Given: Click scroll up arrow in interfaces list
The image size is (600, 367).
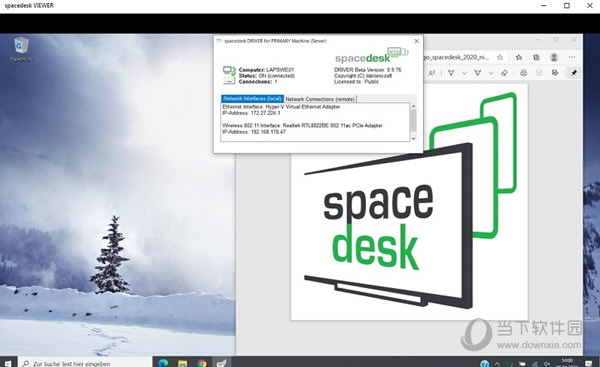Looking at the screenshot, I should click(413, 106).
